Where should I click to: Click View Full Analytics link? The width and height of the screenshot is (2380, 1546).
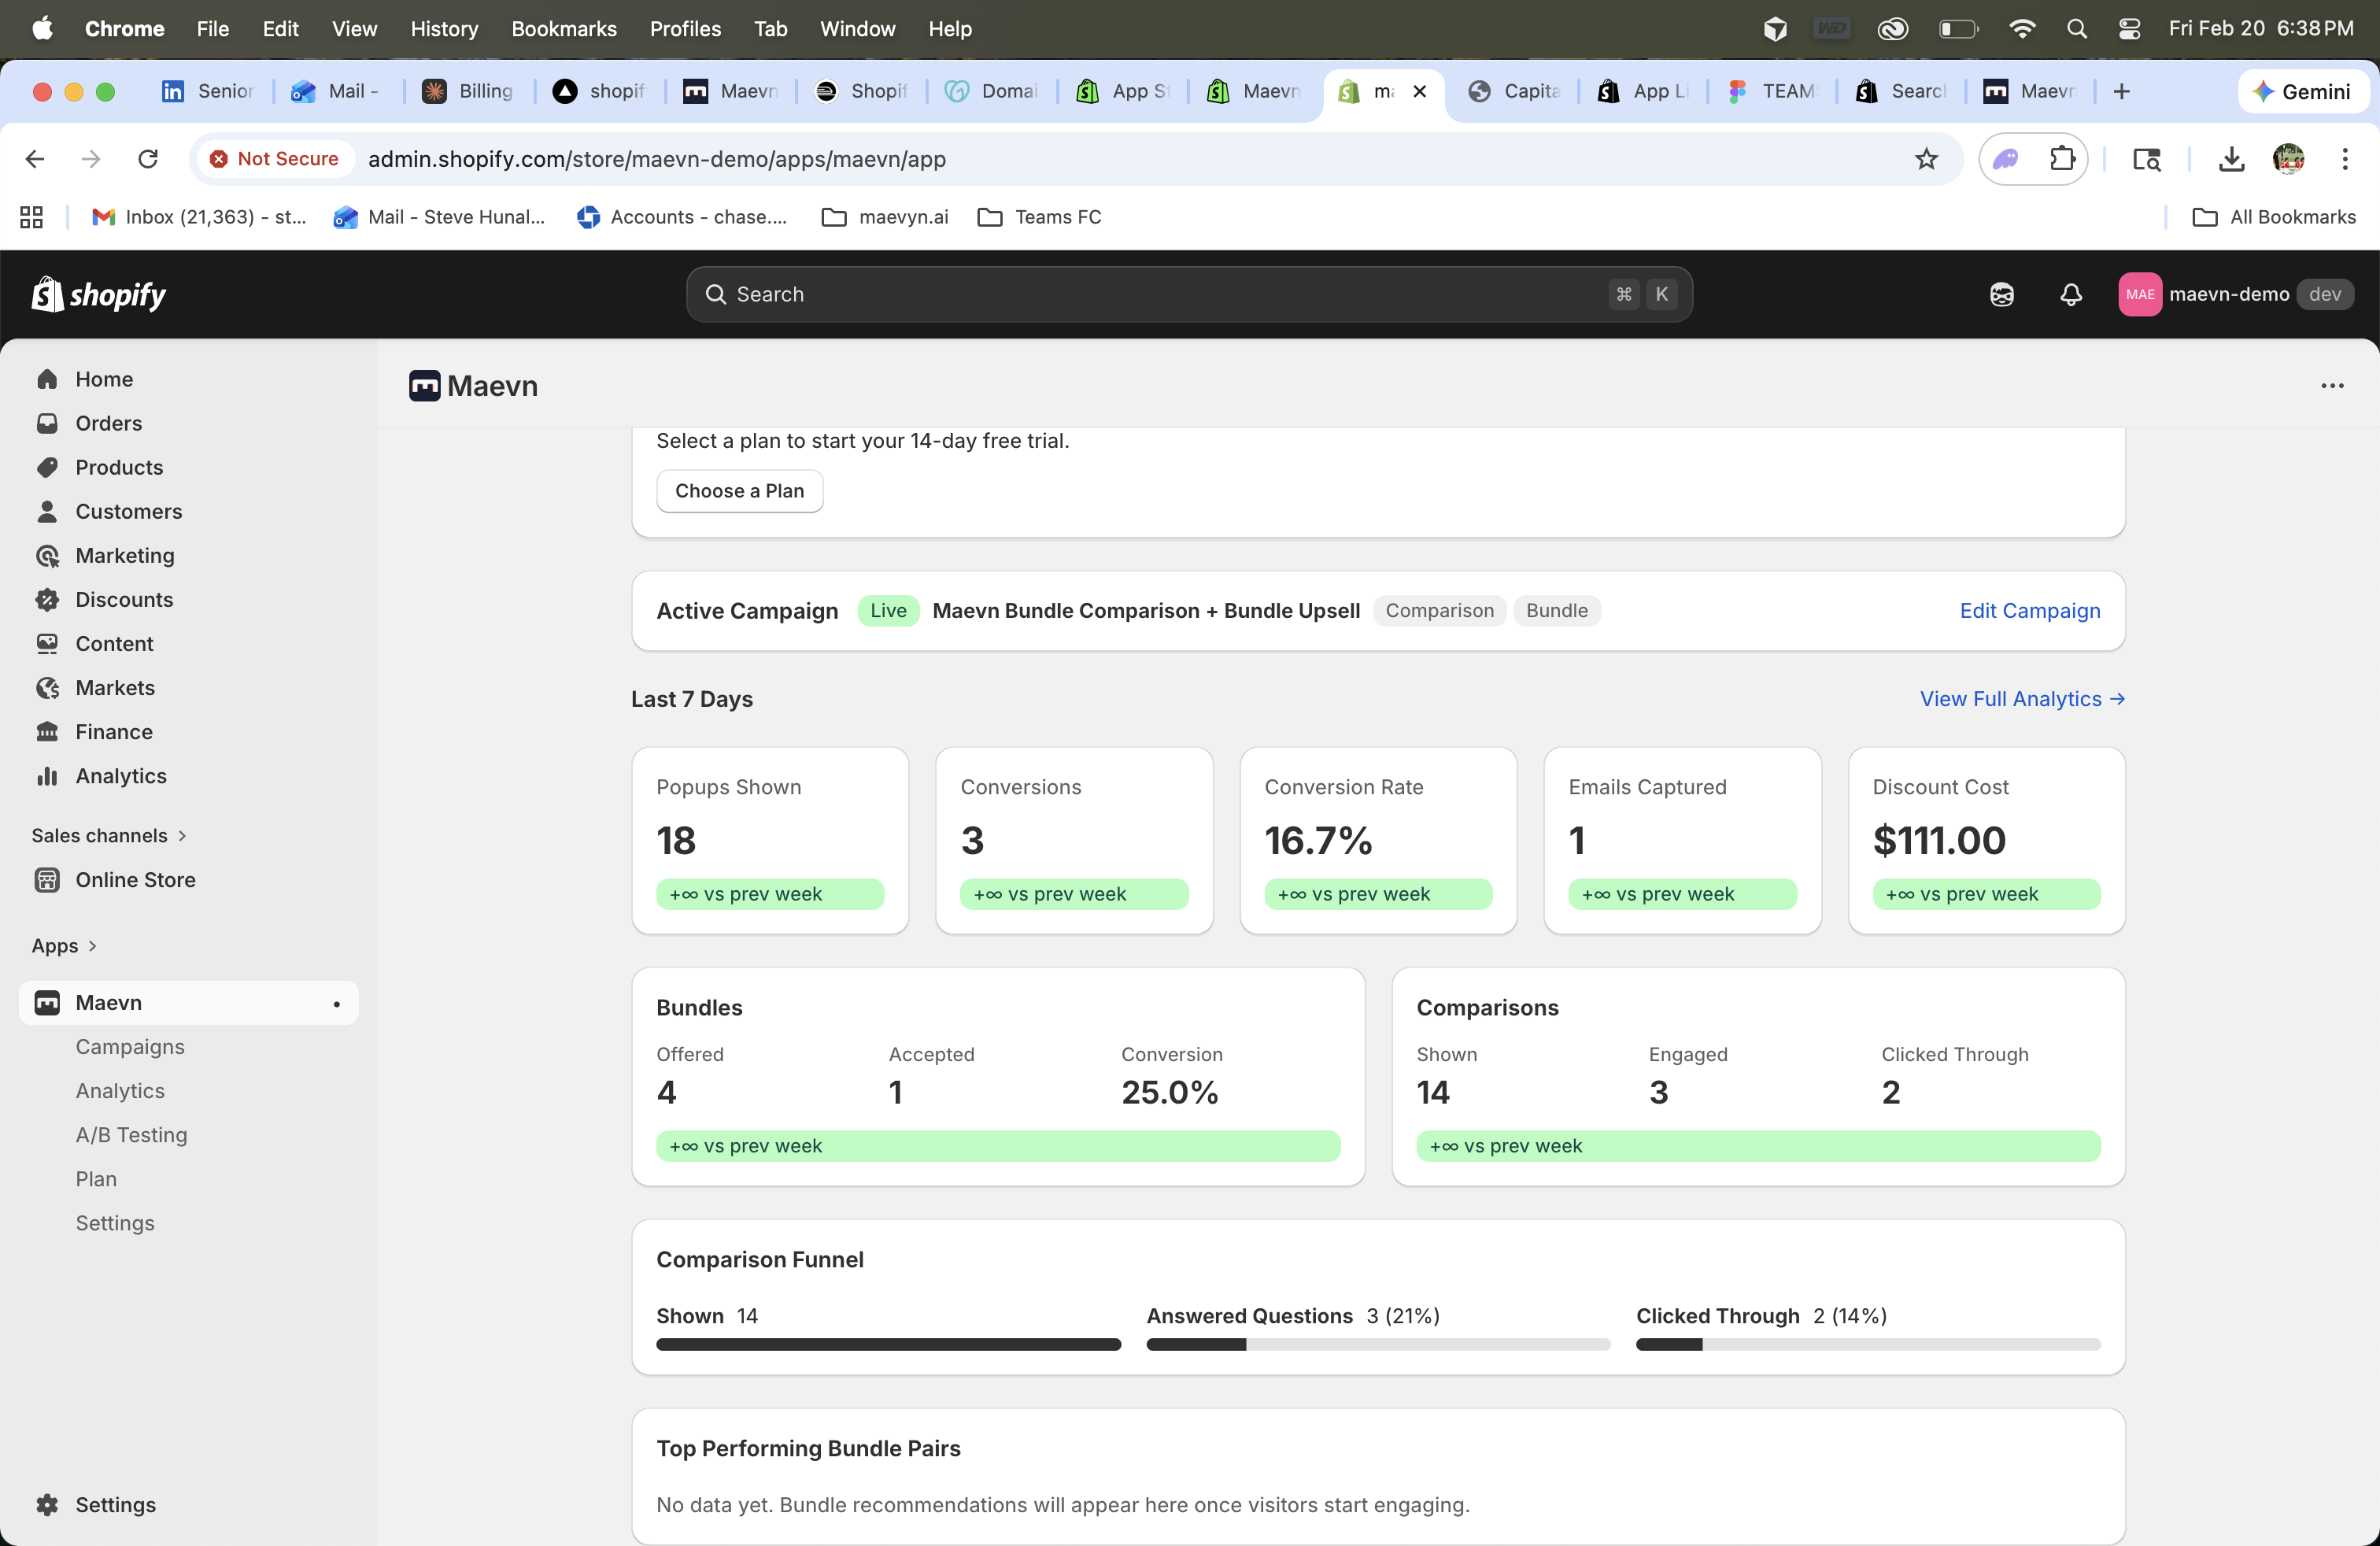[2021, 699]
